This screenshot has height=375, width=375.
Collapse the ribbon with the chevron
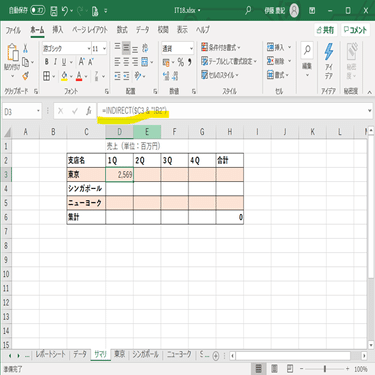coord(369,92)
